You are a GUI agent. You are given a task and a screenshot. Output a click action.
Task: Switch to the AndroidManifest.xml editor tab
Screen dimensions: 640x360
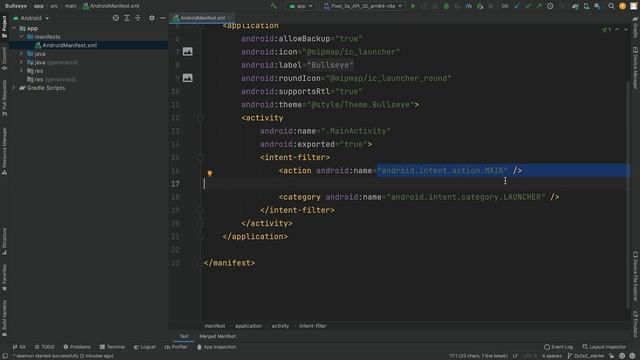pos(203,18)
